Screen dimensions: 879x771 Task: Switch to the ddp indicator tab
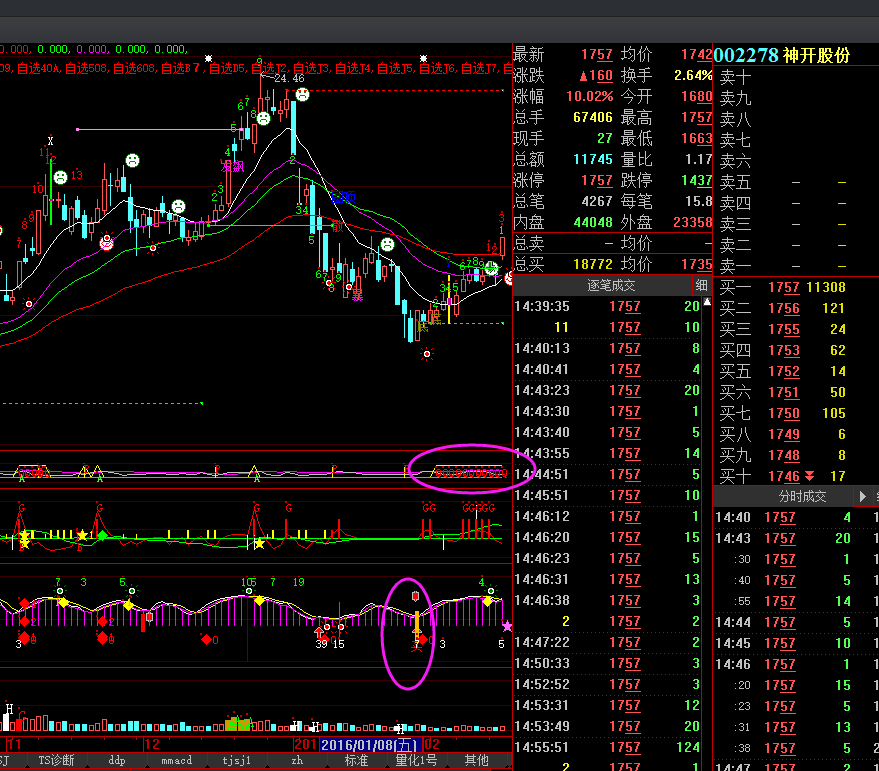[x=117, y=760]
